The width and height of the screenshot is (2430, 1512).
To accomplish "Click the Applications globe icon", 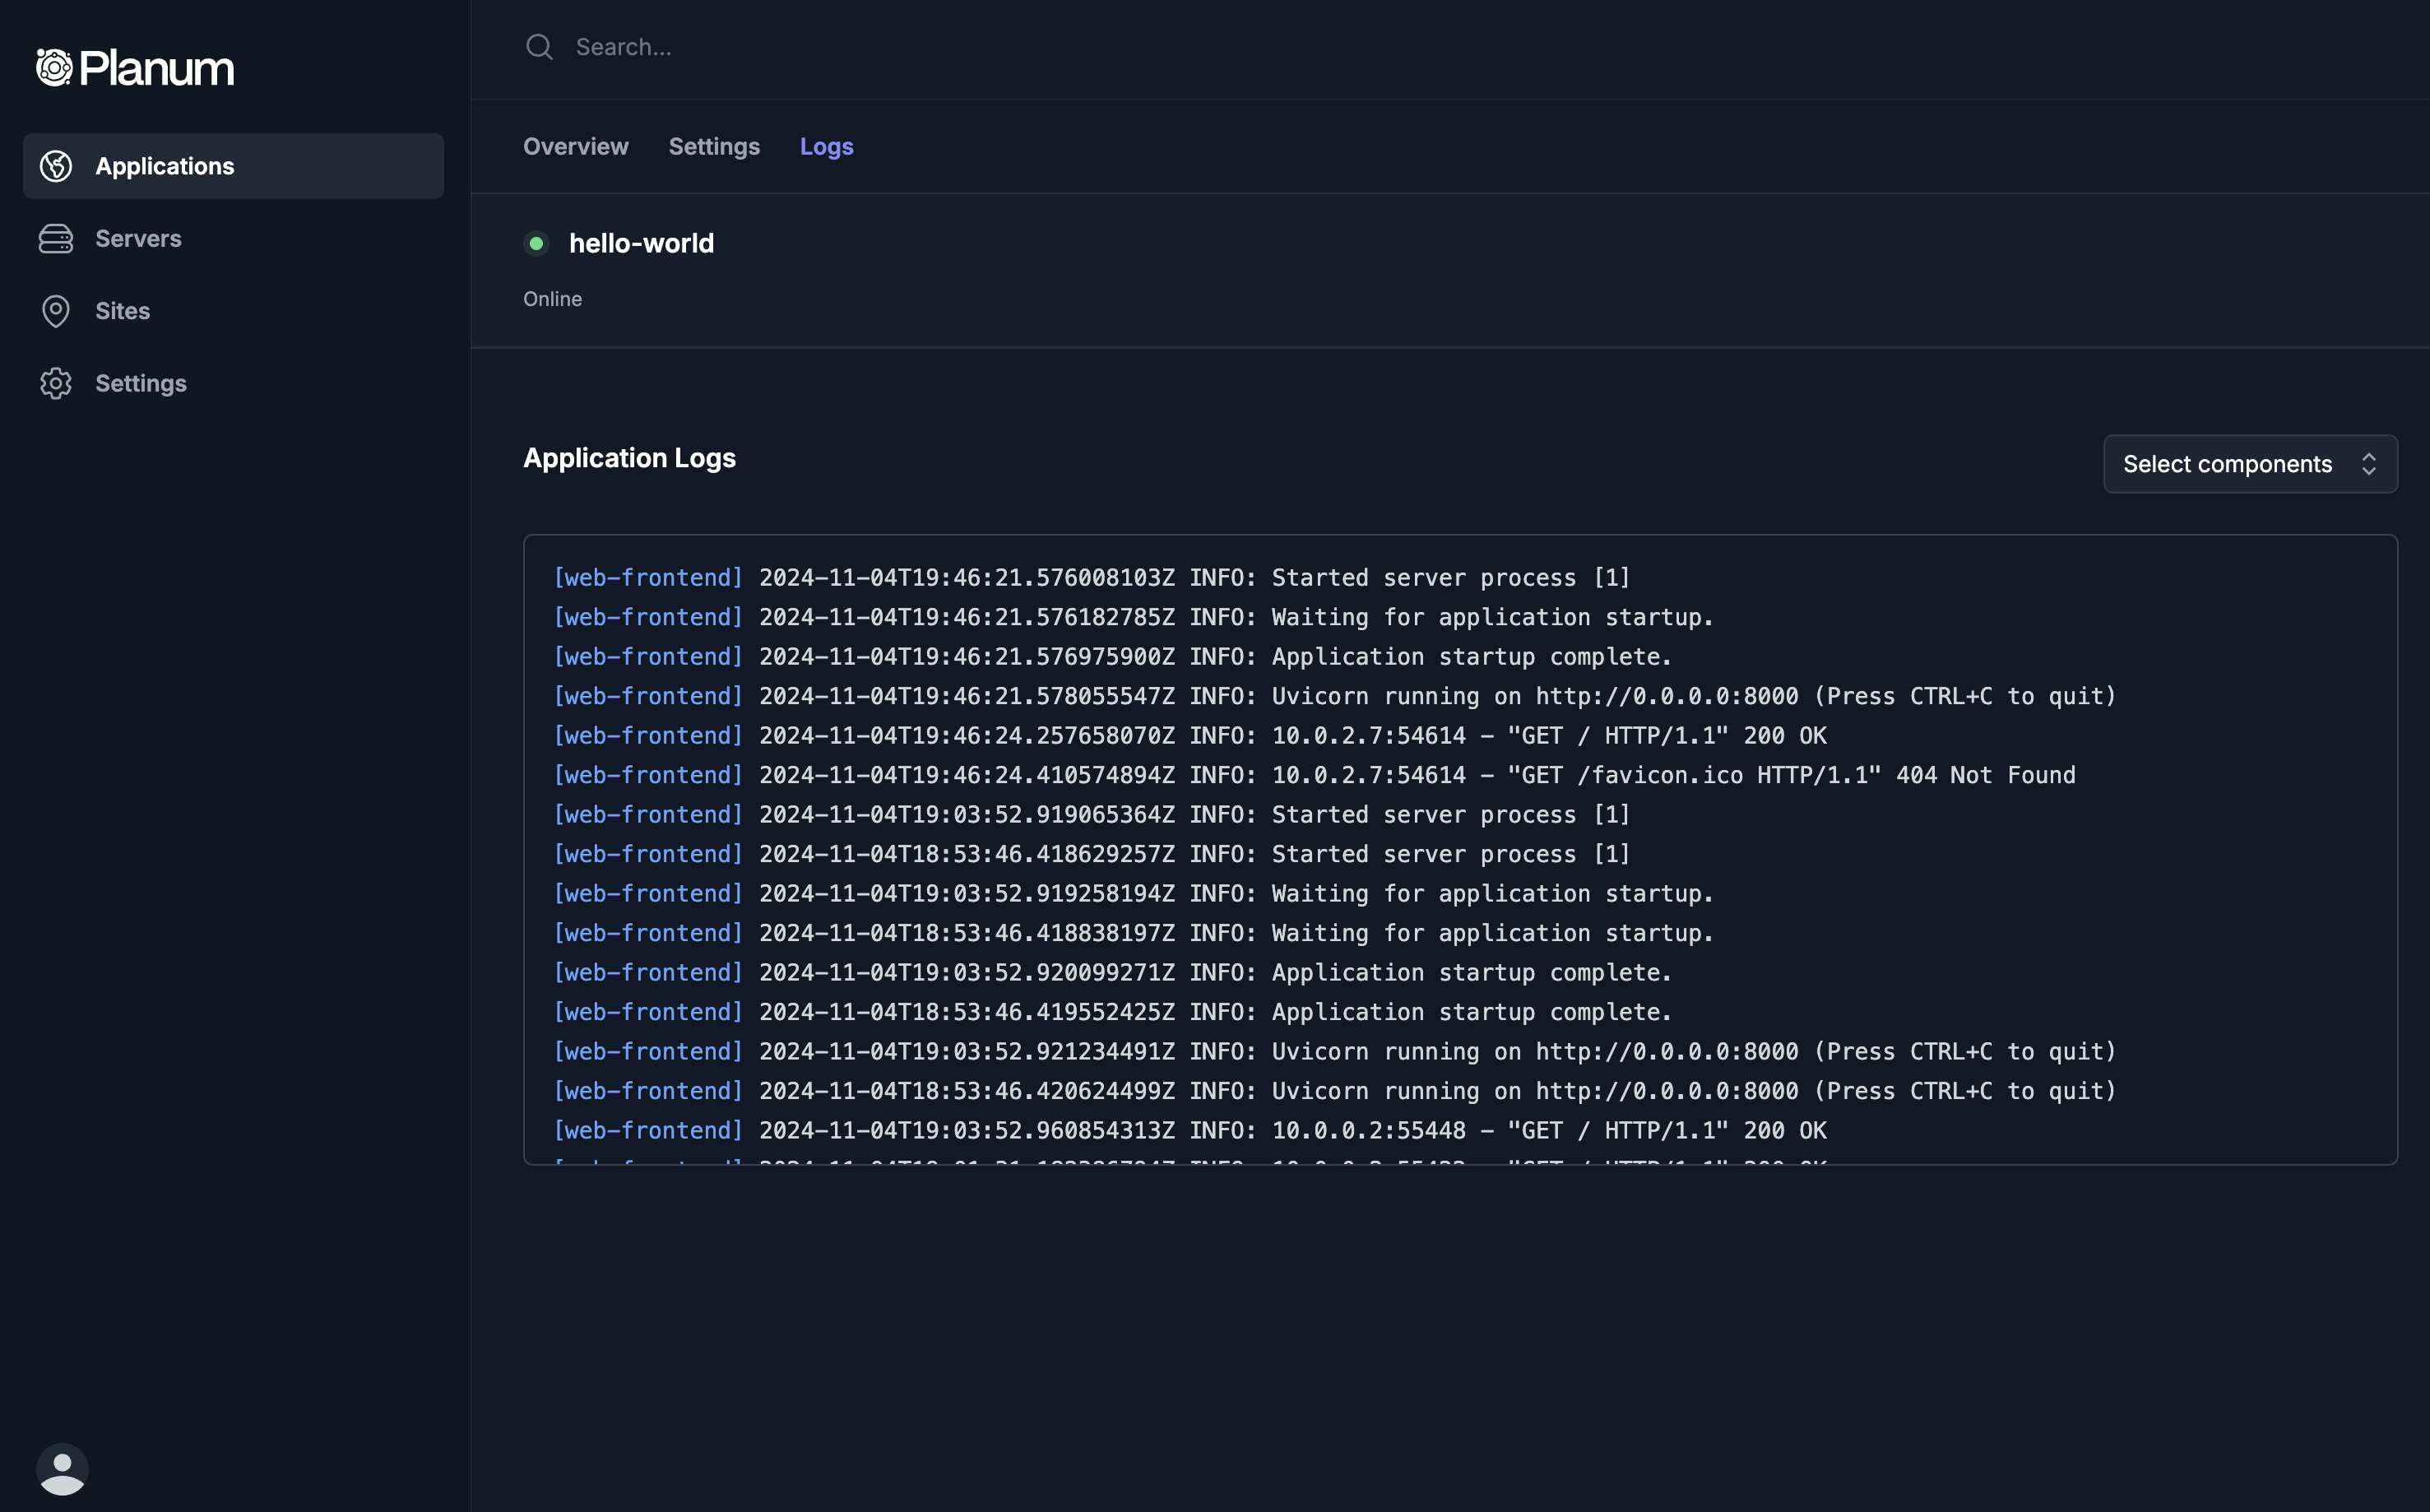I will point(56,166).
